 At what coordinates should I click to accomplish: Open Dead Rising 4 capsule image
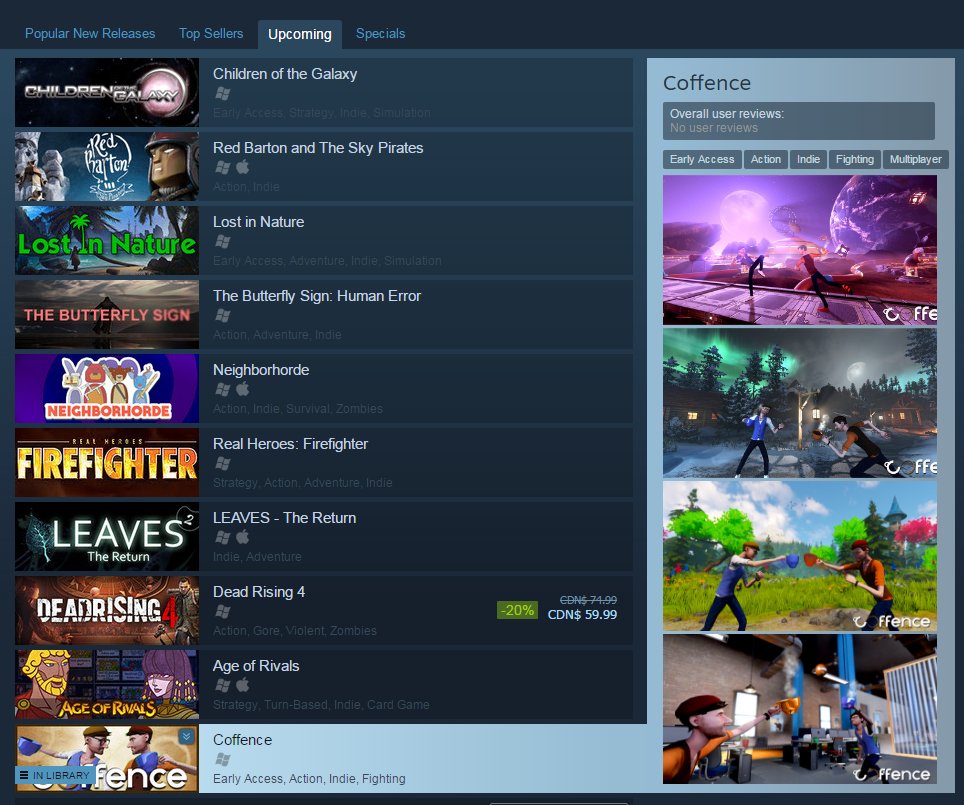(x=107, y=611)
